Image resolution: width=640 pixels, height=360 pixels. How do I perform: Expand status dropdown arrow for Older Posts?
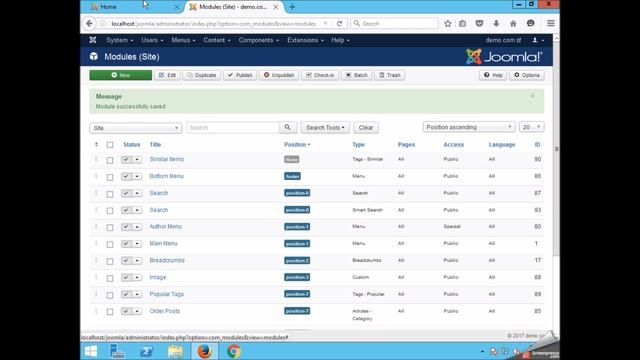137,311
